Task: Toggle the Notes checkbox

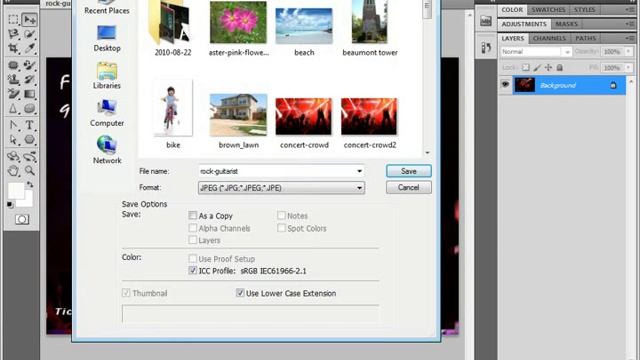Action: [281, 215]
